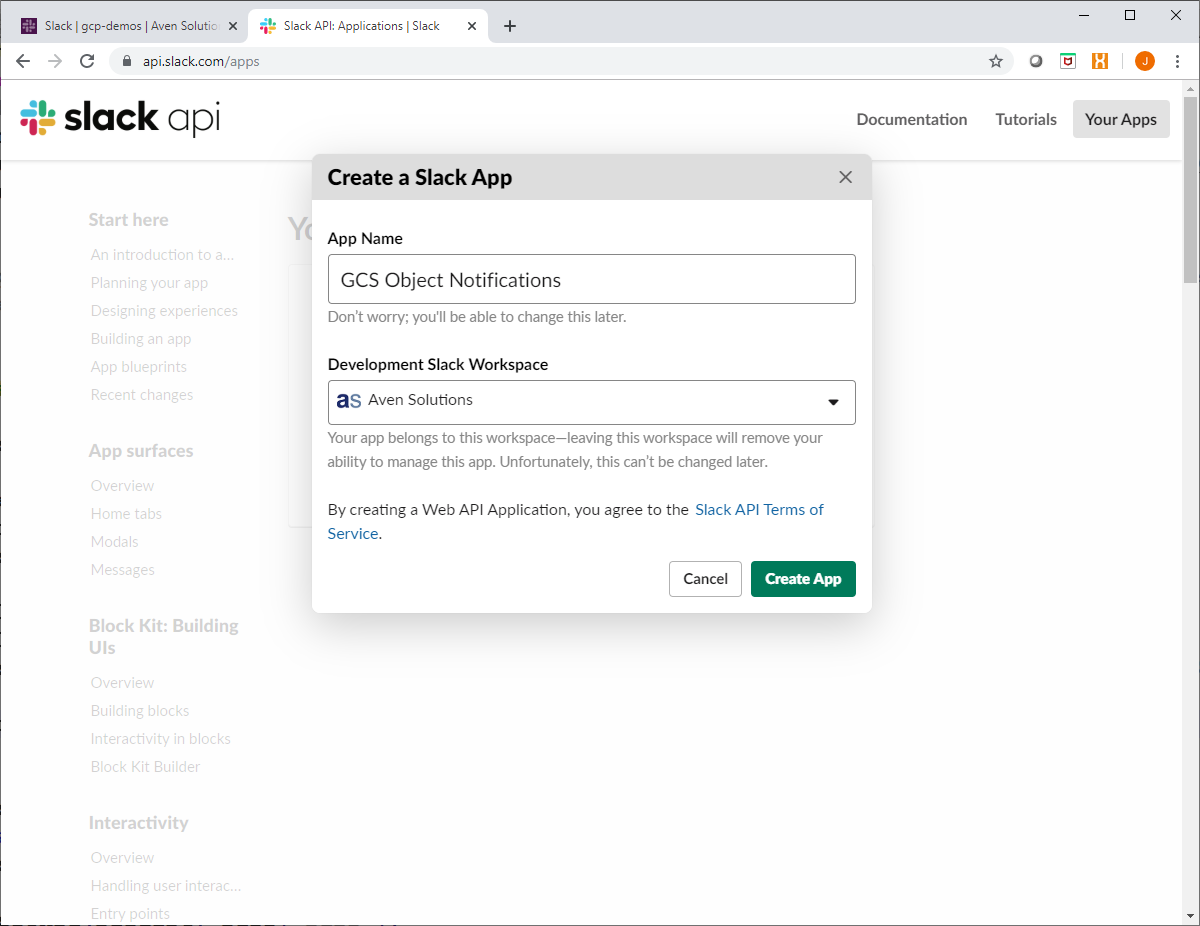1200x926 pixels.
Task: Click the 'you'll be able to change this later' hint
Action: 477,317
